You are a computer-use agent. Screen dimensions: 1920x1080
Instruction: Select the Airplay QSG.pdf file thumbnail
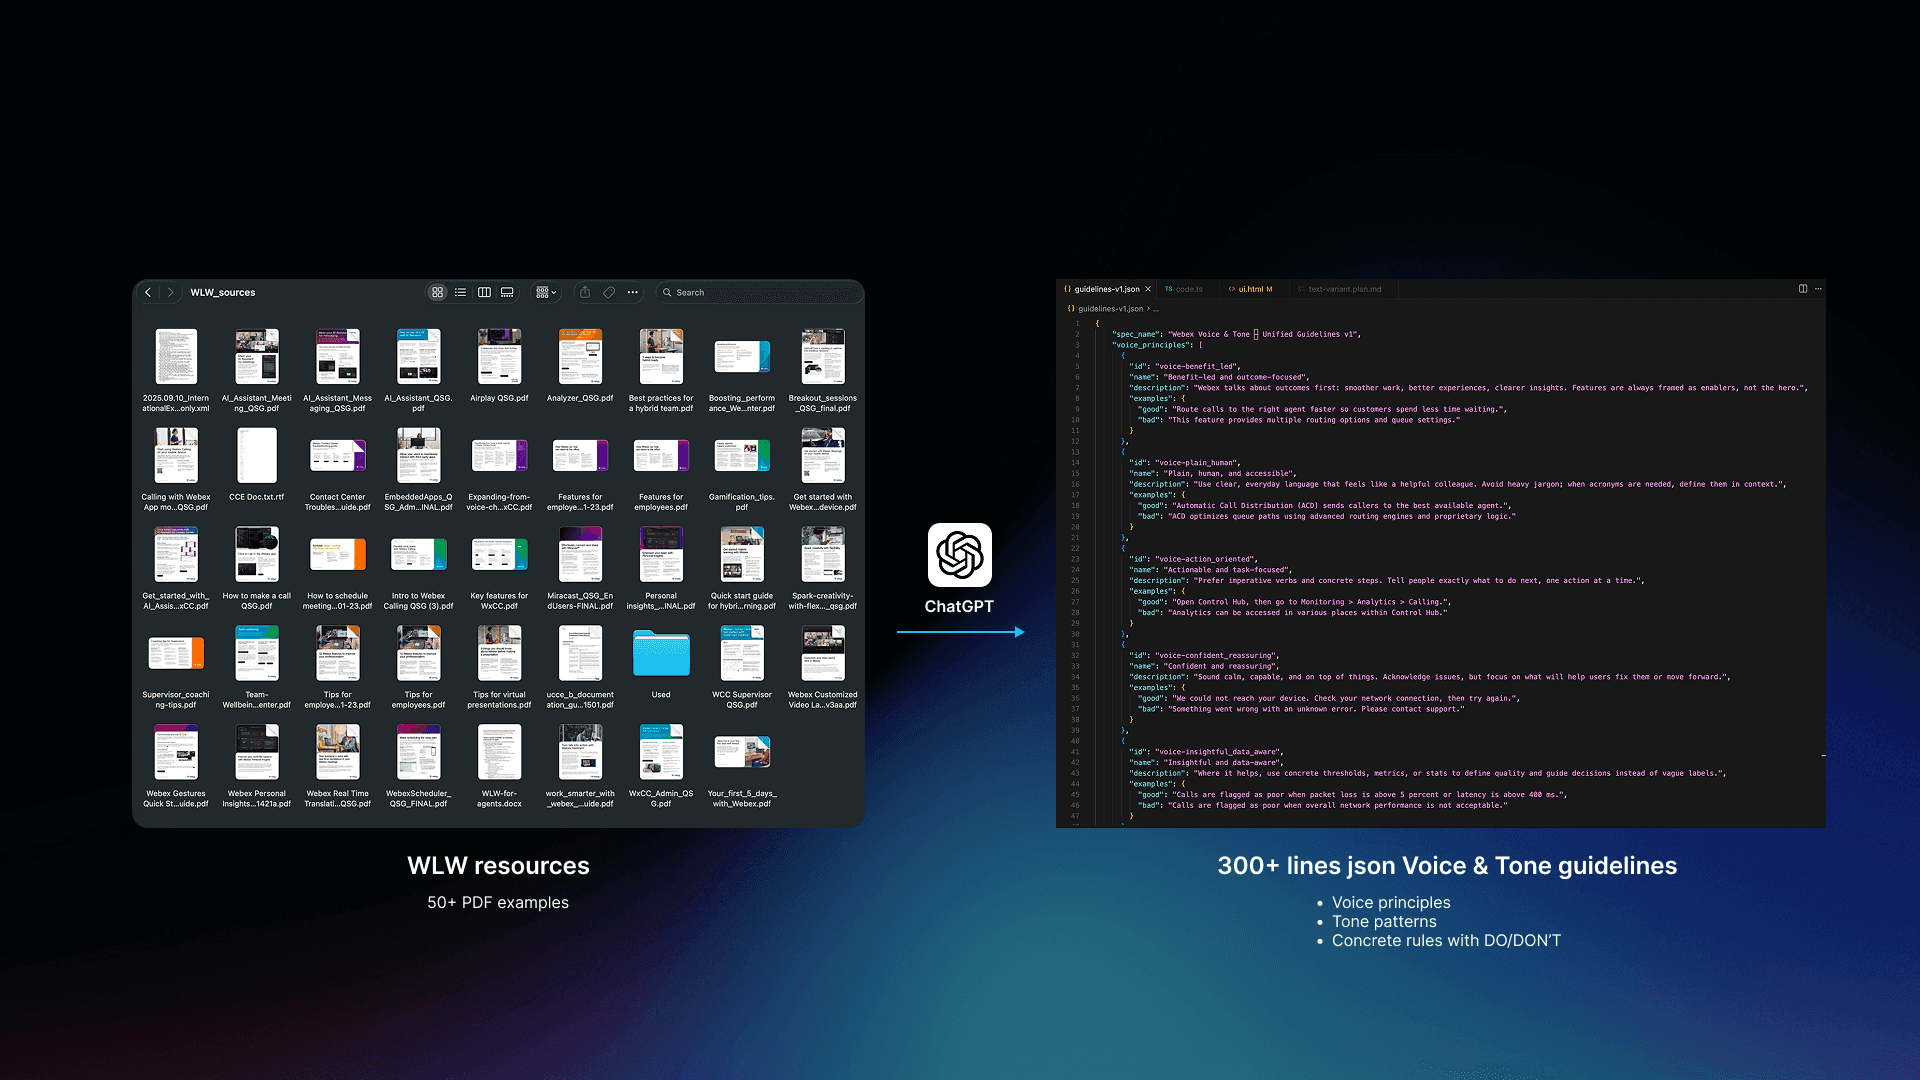pyautogui.click(x=499, y=356)
